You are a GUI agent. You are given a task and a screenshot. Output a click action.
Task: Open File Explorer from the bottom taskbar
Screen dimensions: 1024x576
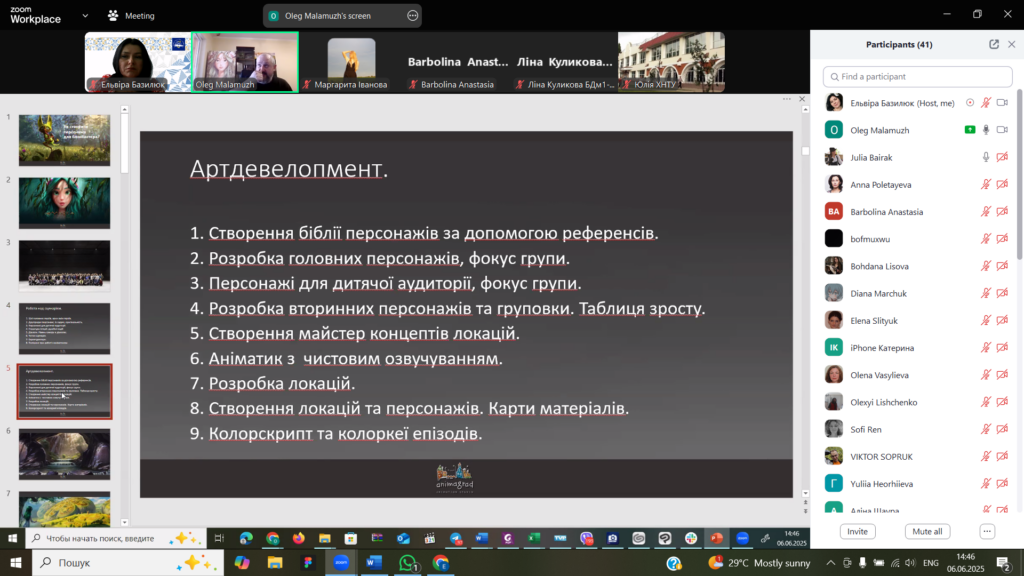pos(275,562)
